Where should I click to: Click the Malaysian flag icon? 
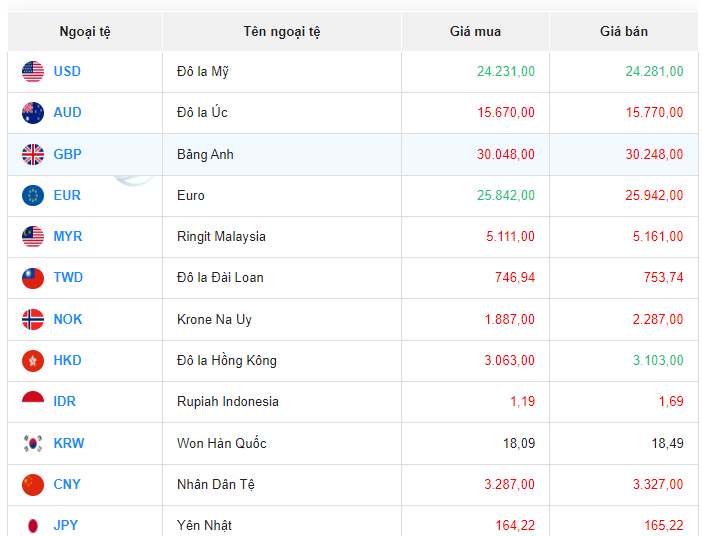pyautogui.click(x=33, y=237)
